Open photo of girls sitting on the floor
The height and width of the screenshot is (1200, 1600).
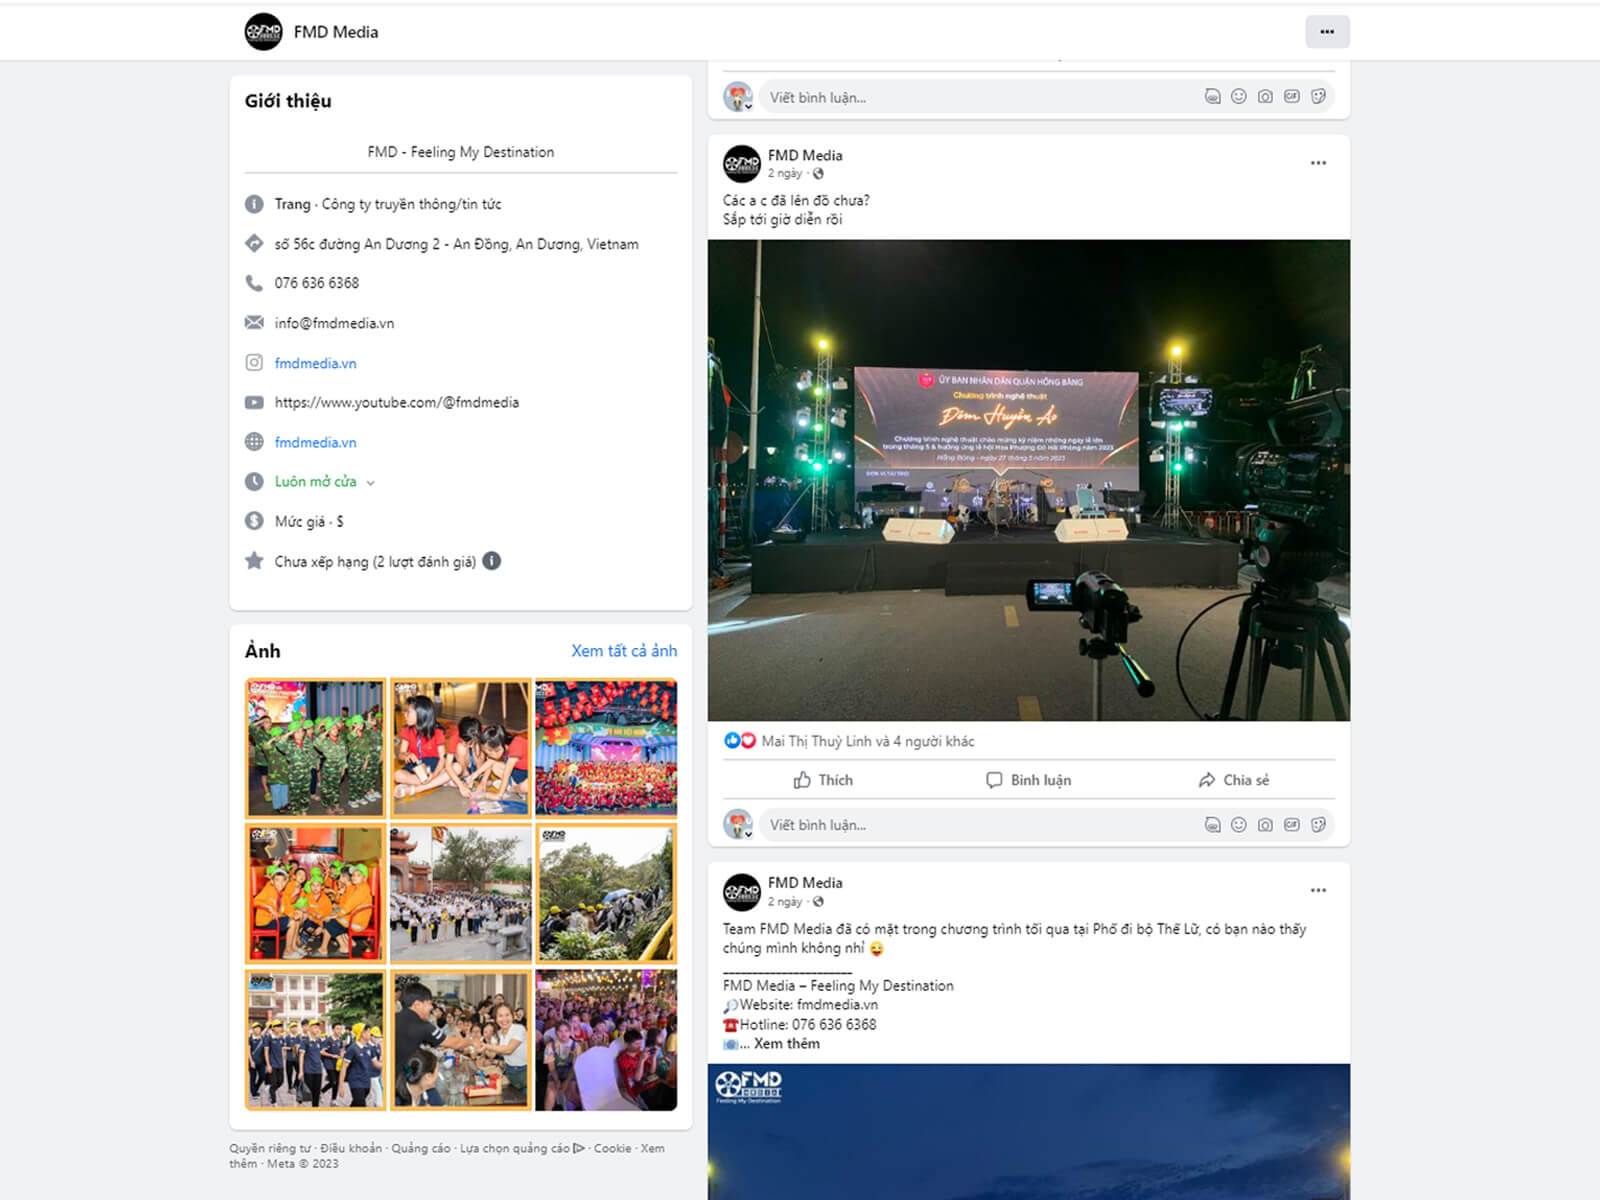pyautogui.click(x=460, y=748)
